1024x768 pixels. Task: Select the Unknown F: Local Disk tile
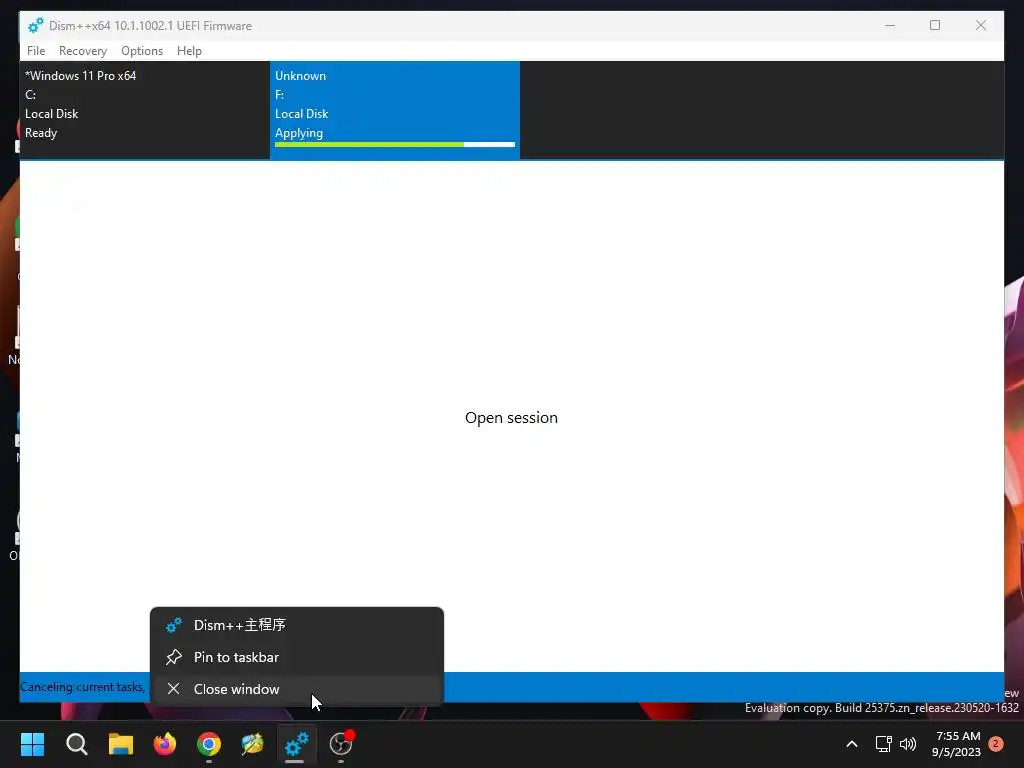tap(395, 110)
